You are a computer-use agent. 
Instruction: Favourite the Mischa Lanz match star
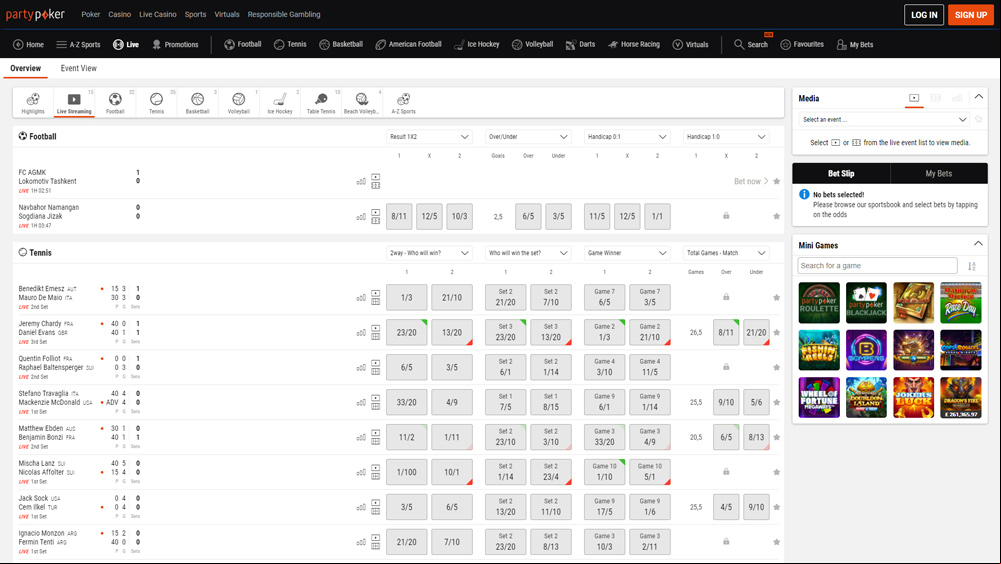[776, 472]
